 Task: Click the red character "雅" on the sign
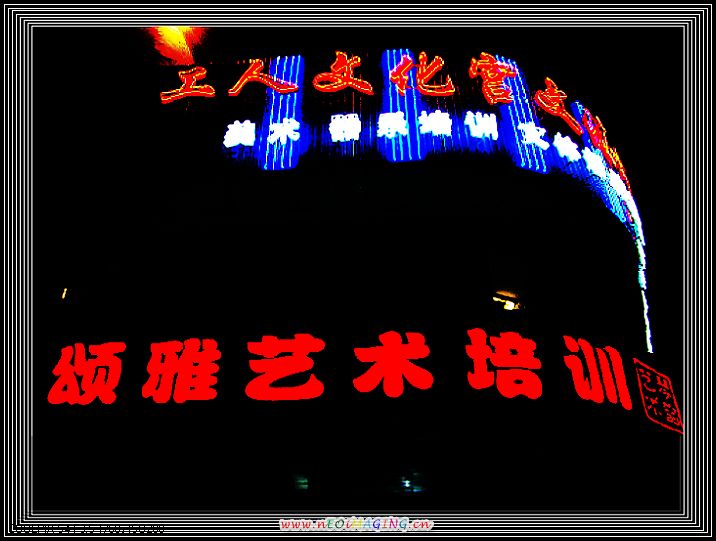(181, 370)
